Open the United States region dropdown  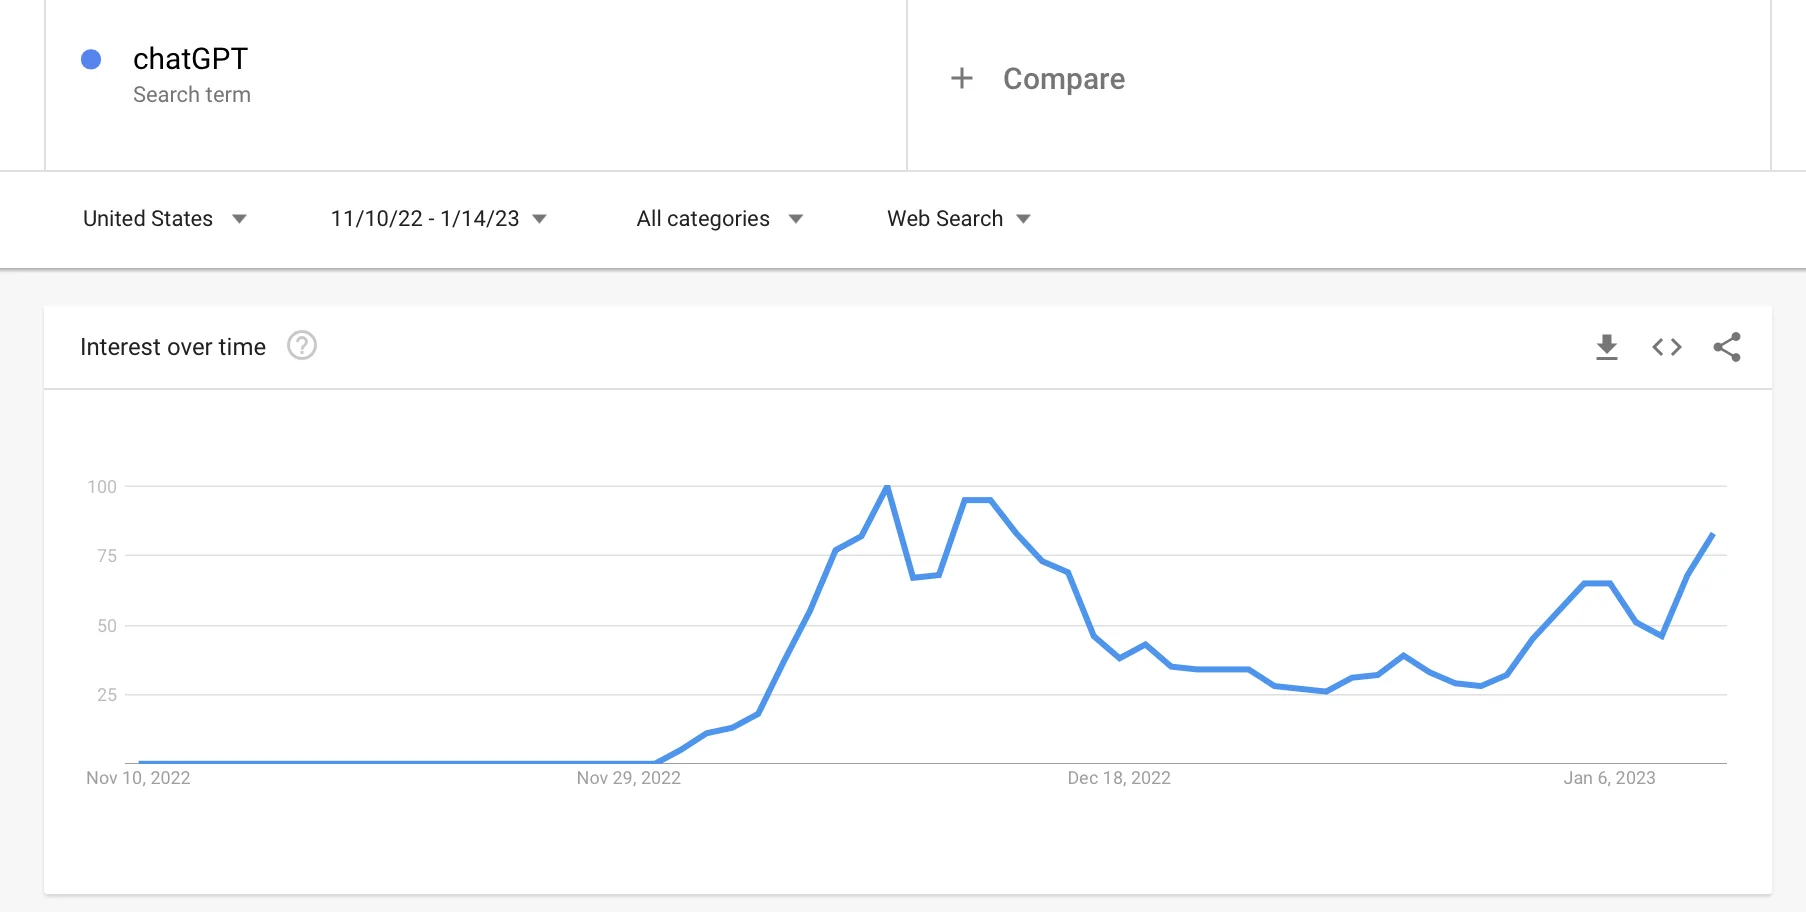tap(165, 219)
